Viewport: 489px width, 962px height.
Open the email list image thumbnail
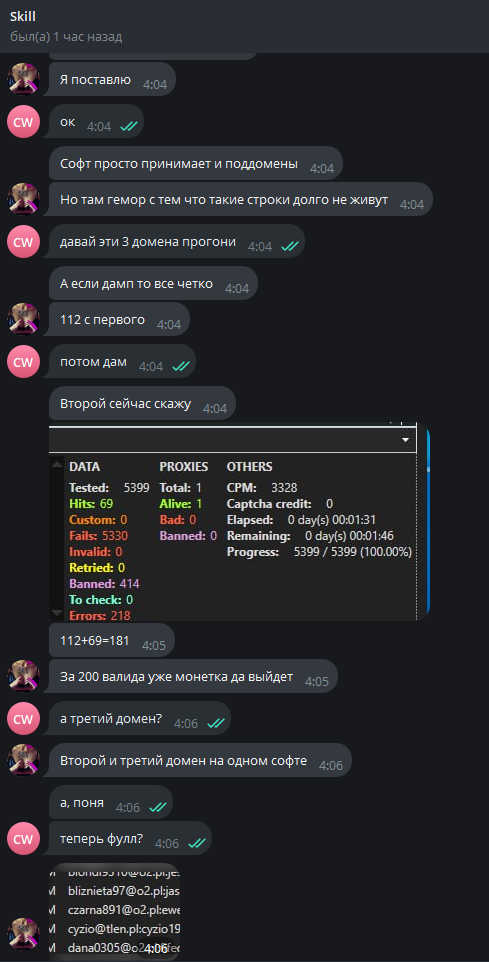tap(115, 912)
